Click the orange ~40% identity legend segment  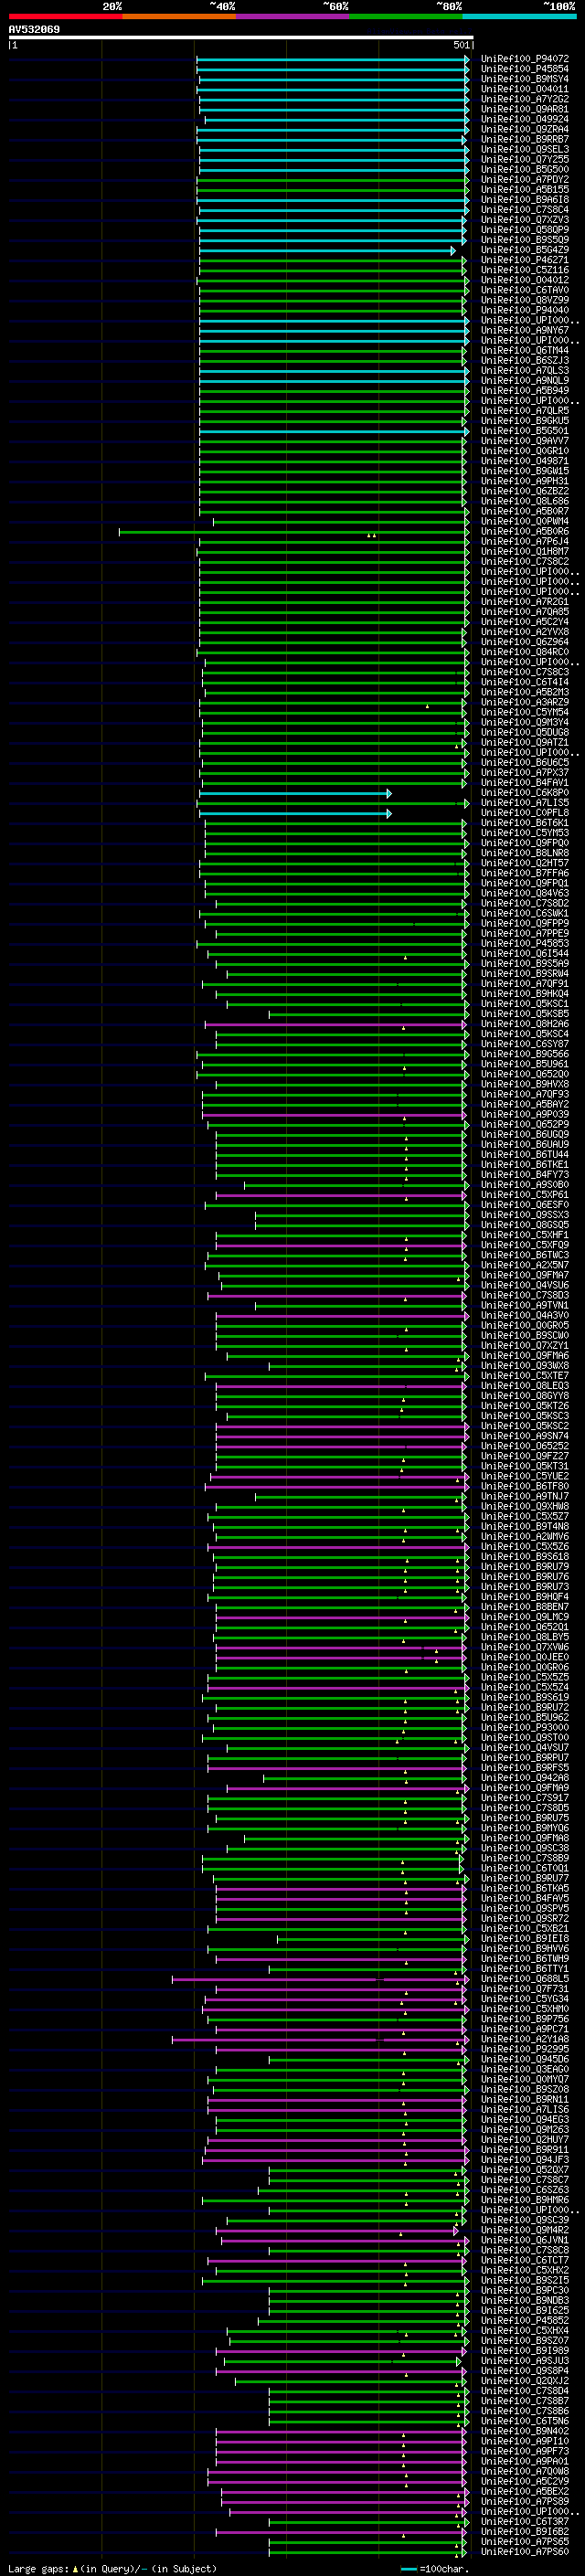pos(179,16)
